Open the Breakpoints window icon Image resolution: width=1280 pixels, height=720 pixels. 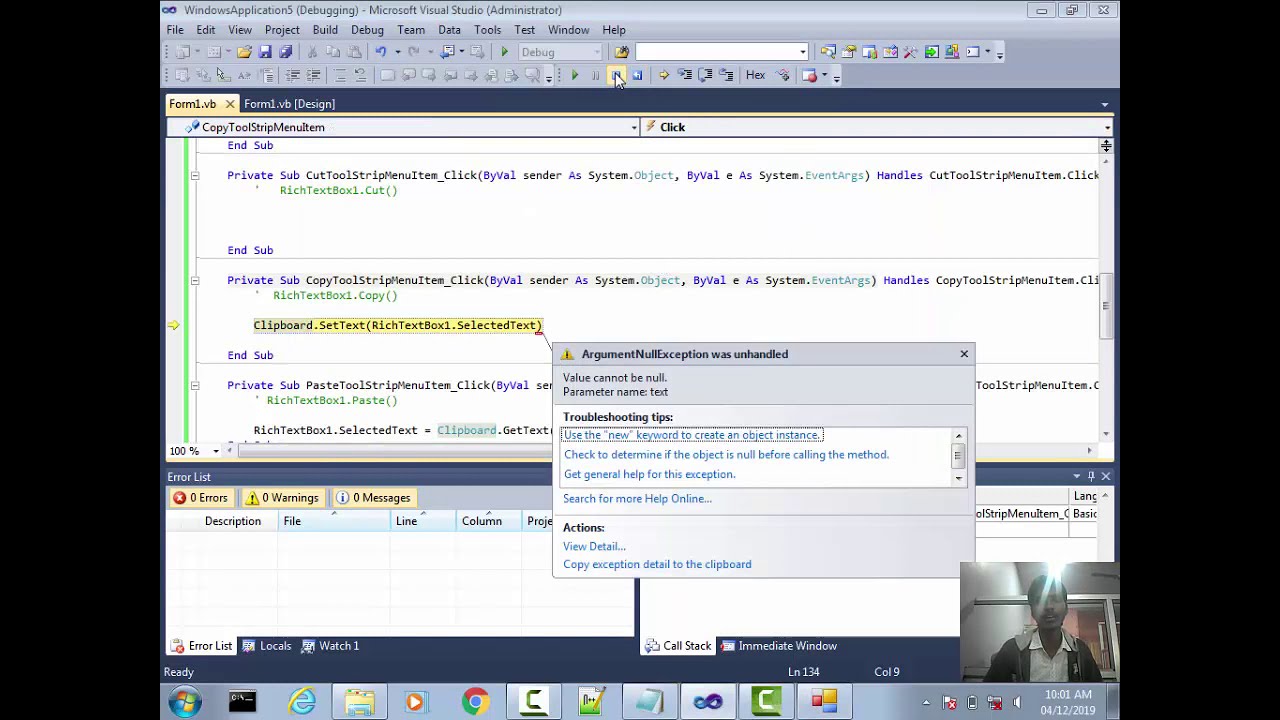809,75
